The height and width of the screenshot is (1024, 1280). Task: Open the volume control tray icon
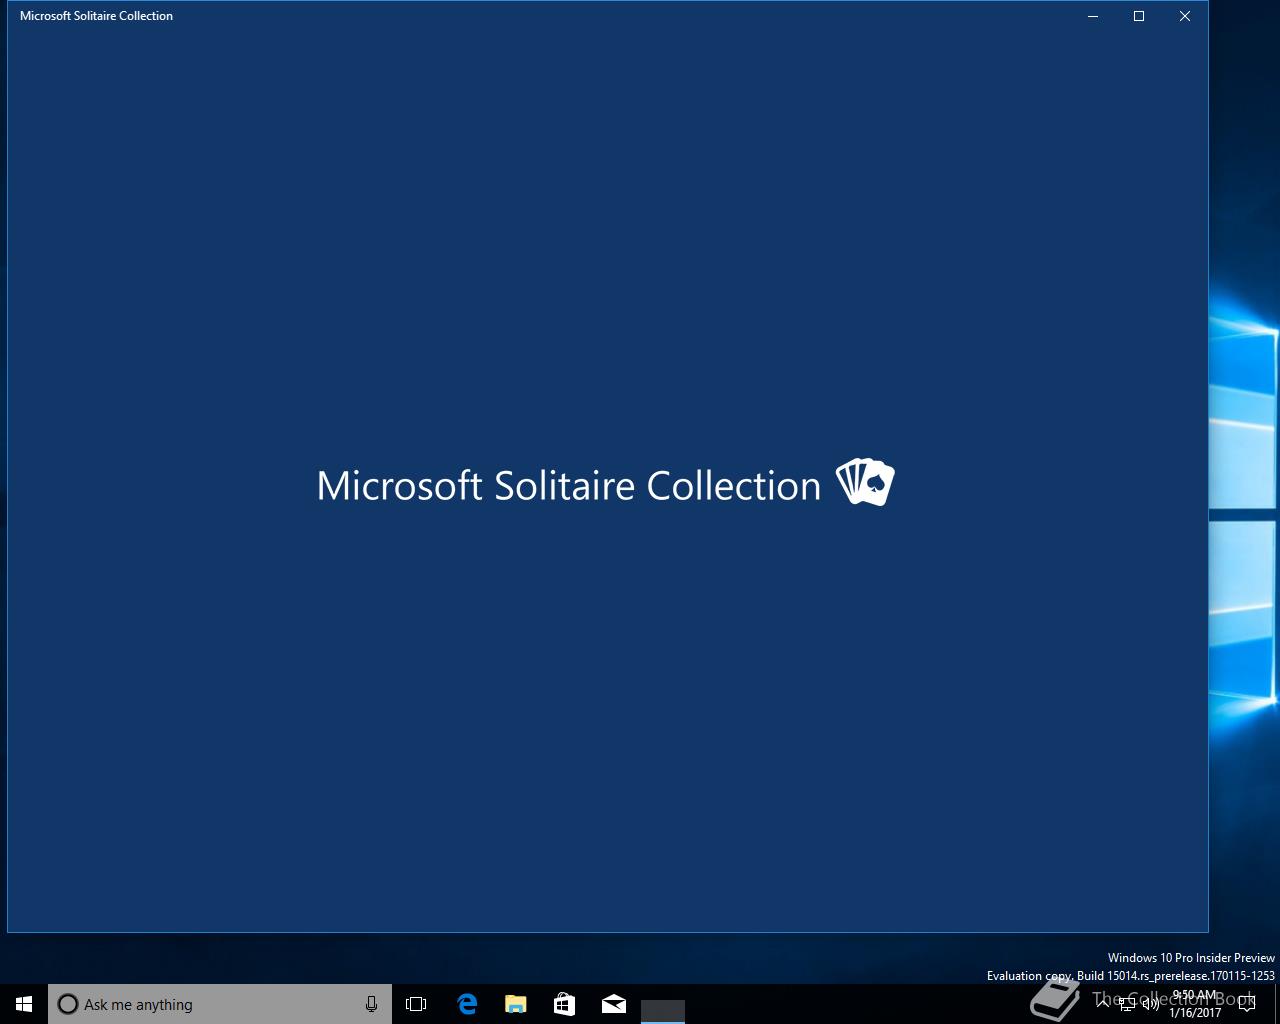coord(1151,1004)
